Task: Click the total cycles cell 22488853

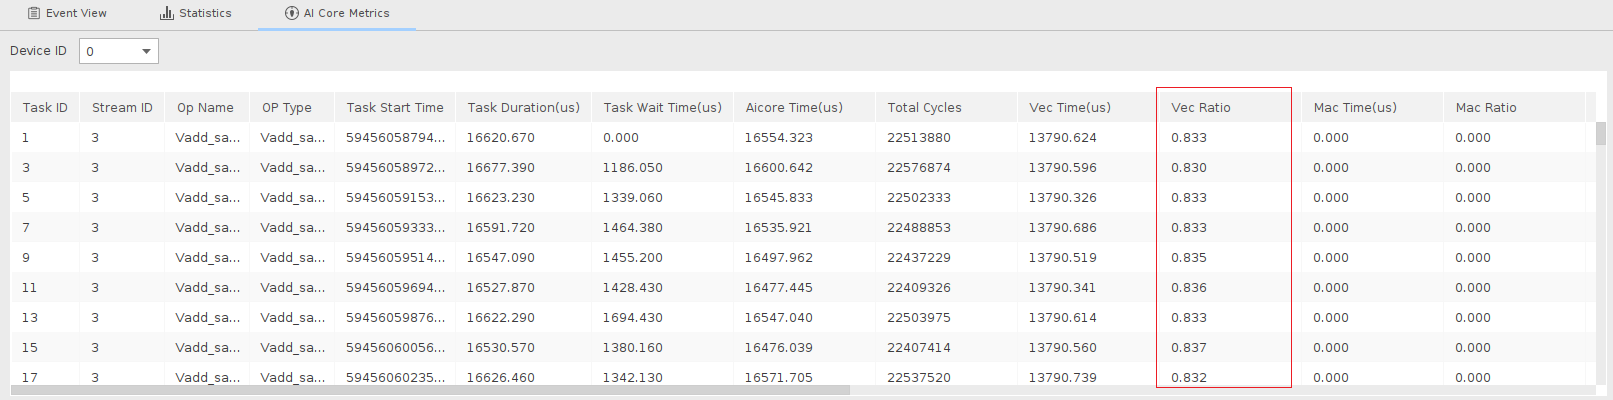Action: point(919,228)
